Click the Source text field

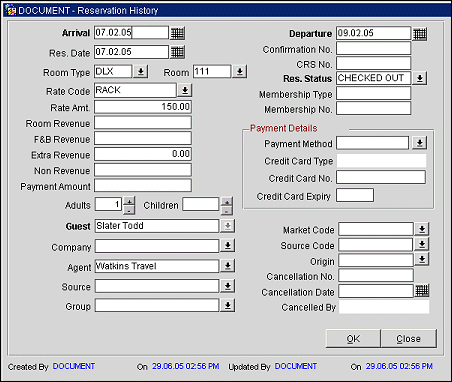pyautogui.click(x=157, y=286)
